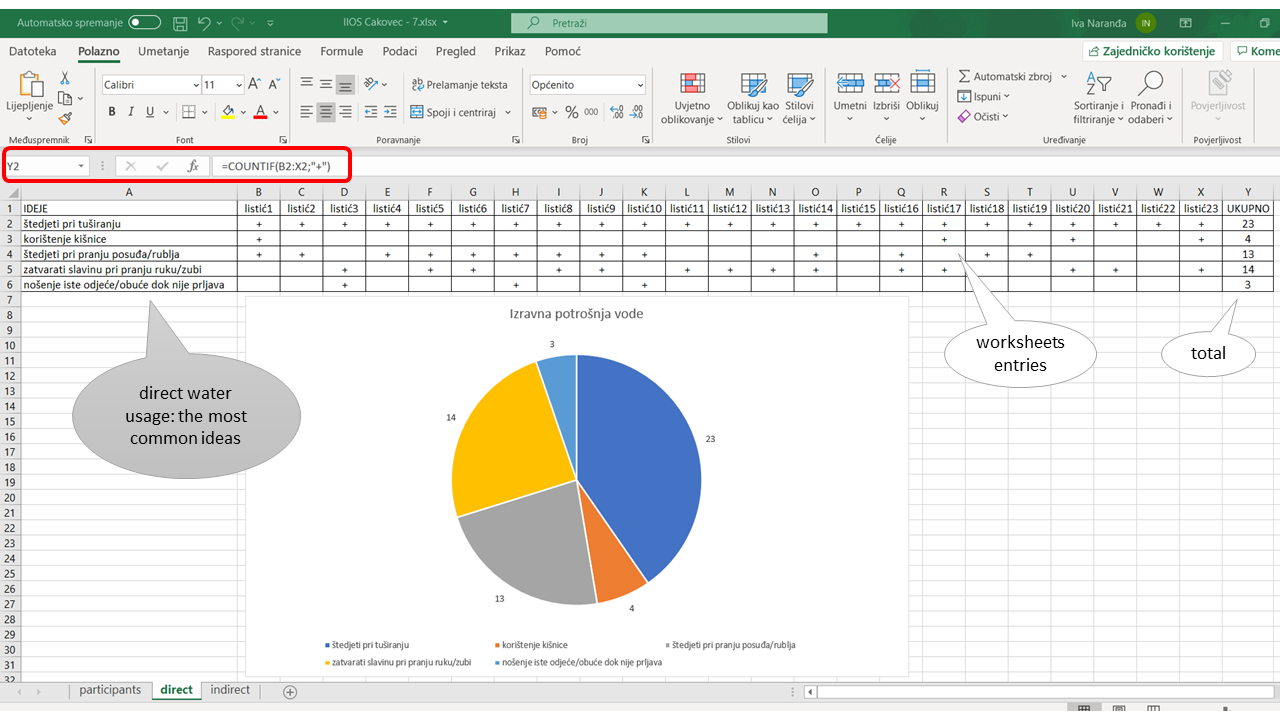Click the Borders icon
This screenshot has height=720, width=1280.
(x=188, y=112)
